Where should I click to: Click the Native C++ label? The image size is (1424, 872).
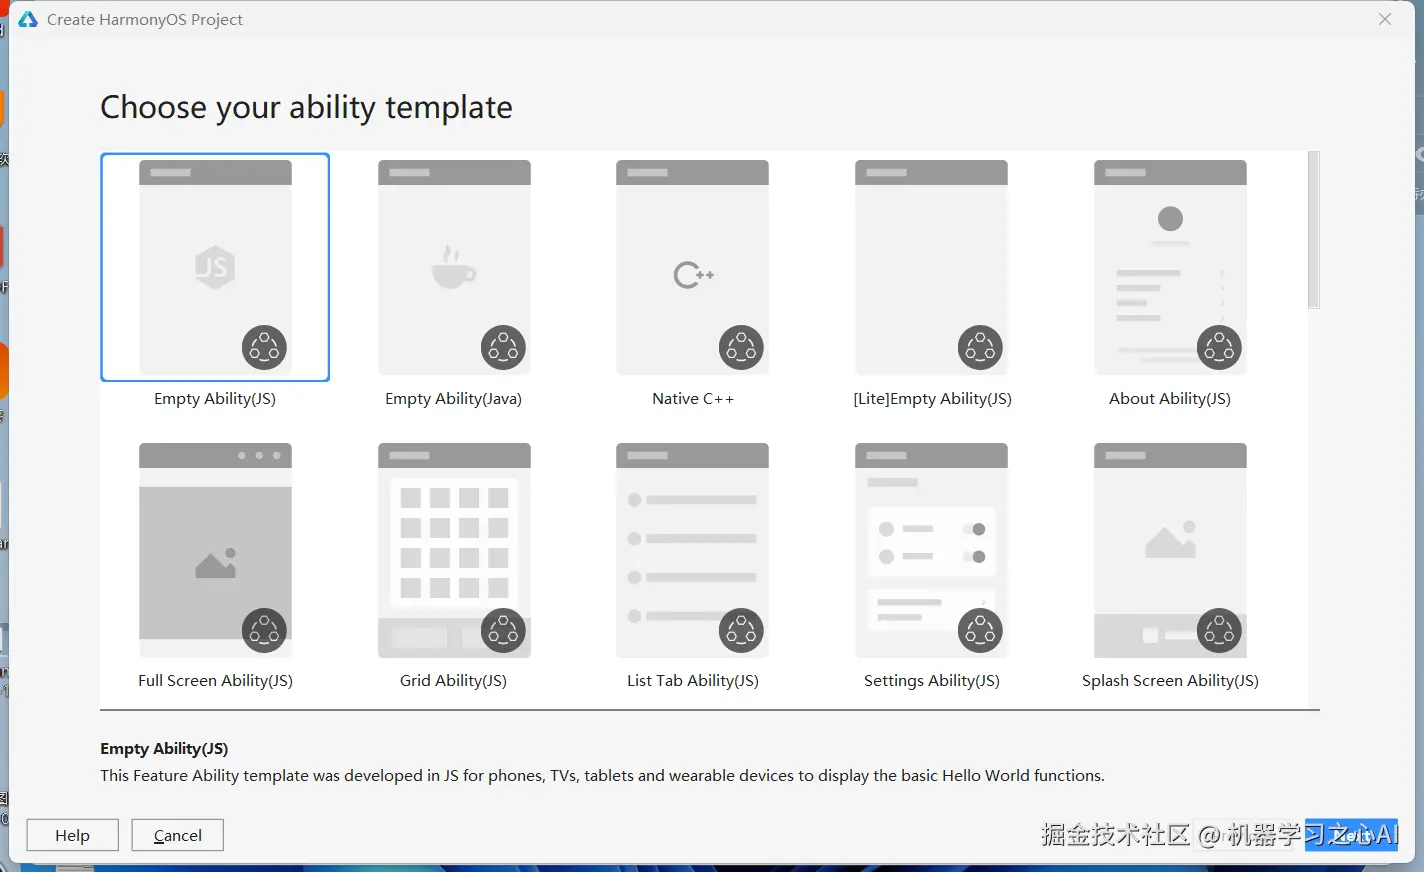(693, 398)
